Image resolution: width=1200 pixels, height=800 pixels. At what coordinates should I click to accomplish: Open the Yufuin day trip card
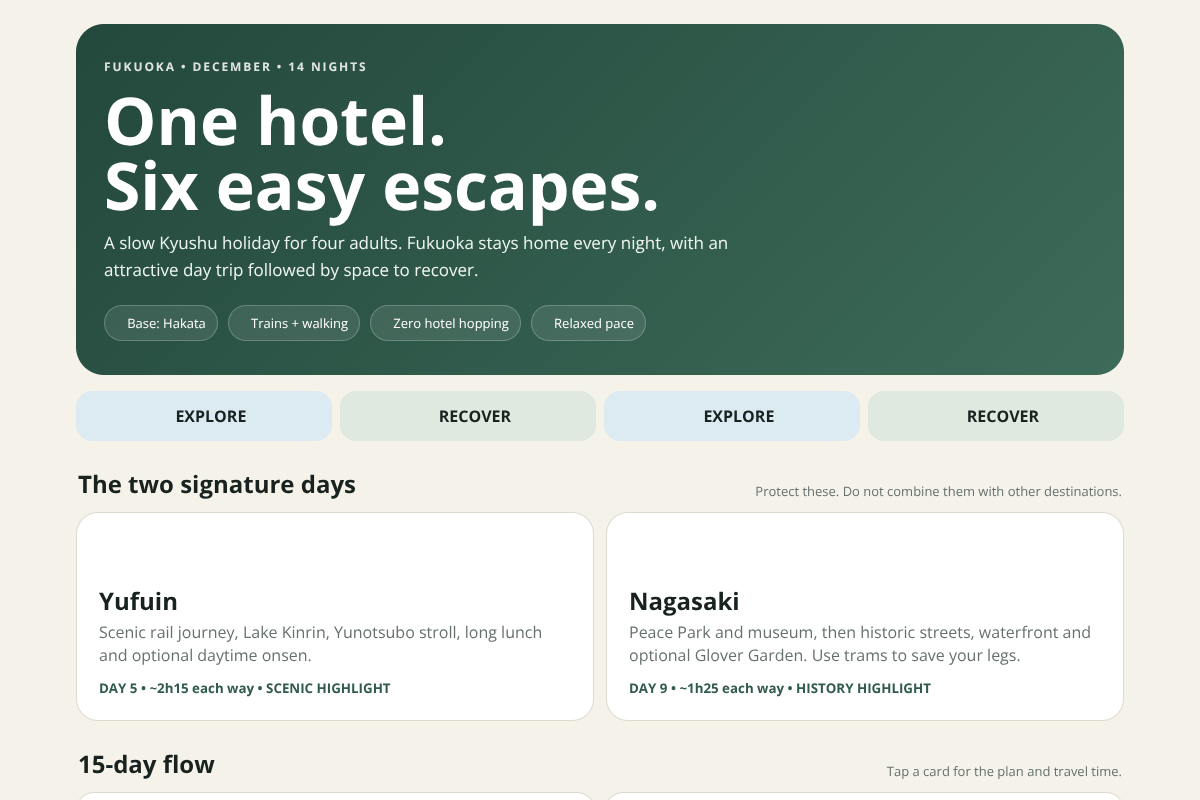pyautogui.click(x=335, y=616)
